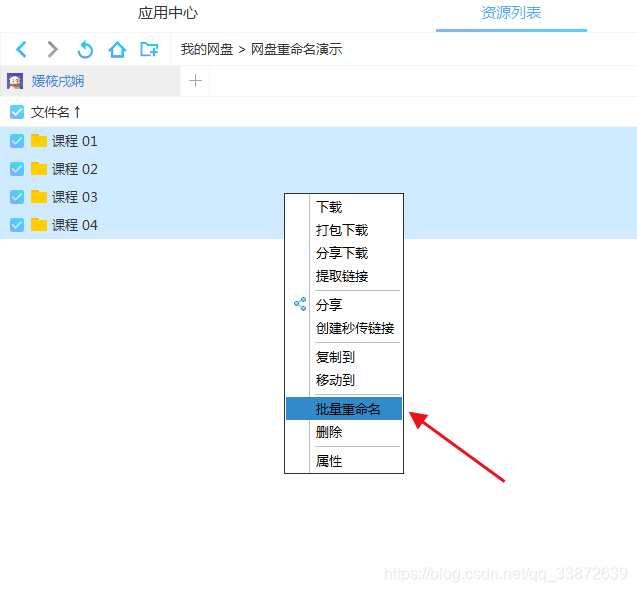This screenshot has width=637, height=592.
Task: Go back with the left arrow icon
Action: pos(21,50)
